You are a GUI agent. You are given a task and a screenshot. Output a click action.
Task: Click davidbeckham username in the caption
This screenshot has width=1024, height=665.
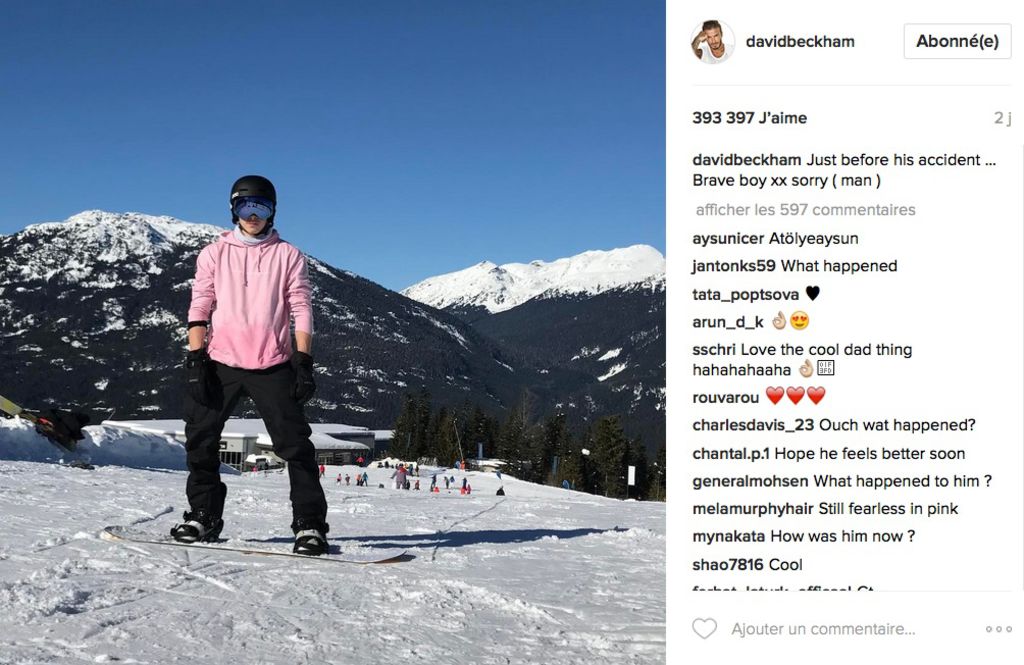[746, 160]
